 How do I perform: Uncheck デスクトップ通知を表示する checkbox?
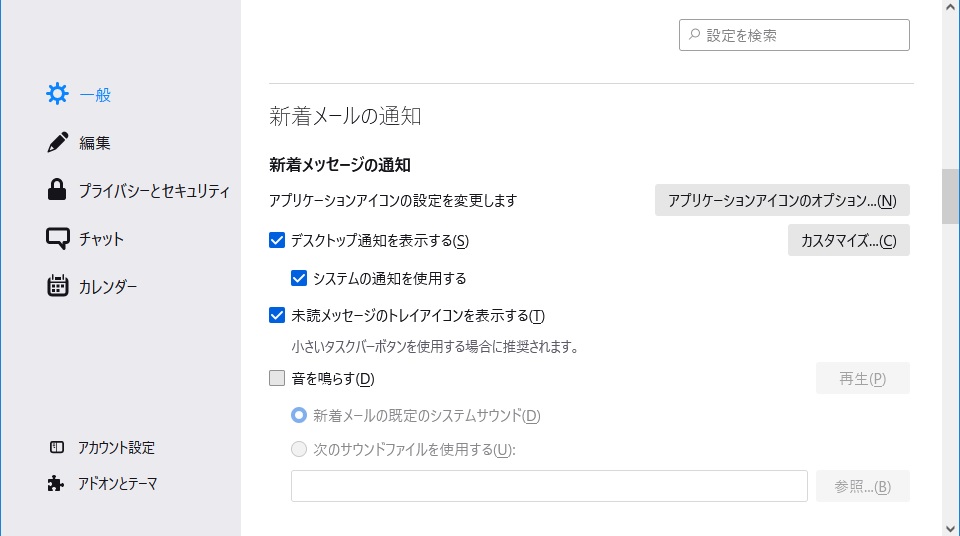coord(278,240)
